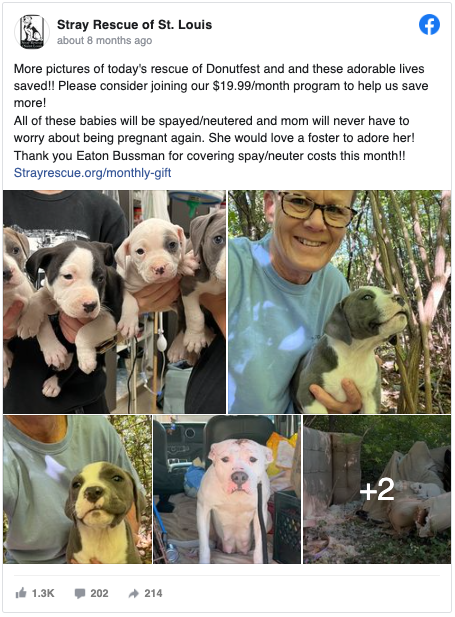Screen dimensions: 455x617
Task: Follow the Strayrescue.org/monthly-gift link
Action: pos(92,173)
